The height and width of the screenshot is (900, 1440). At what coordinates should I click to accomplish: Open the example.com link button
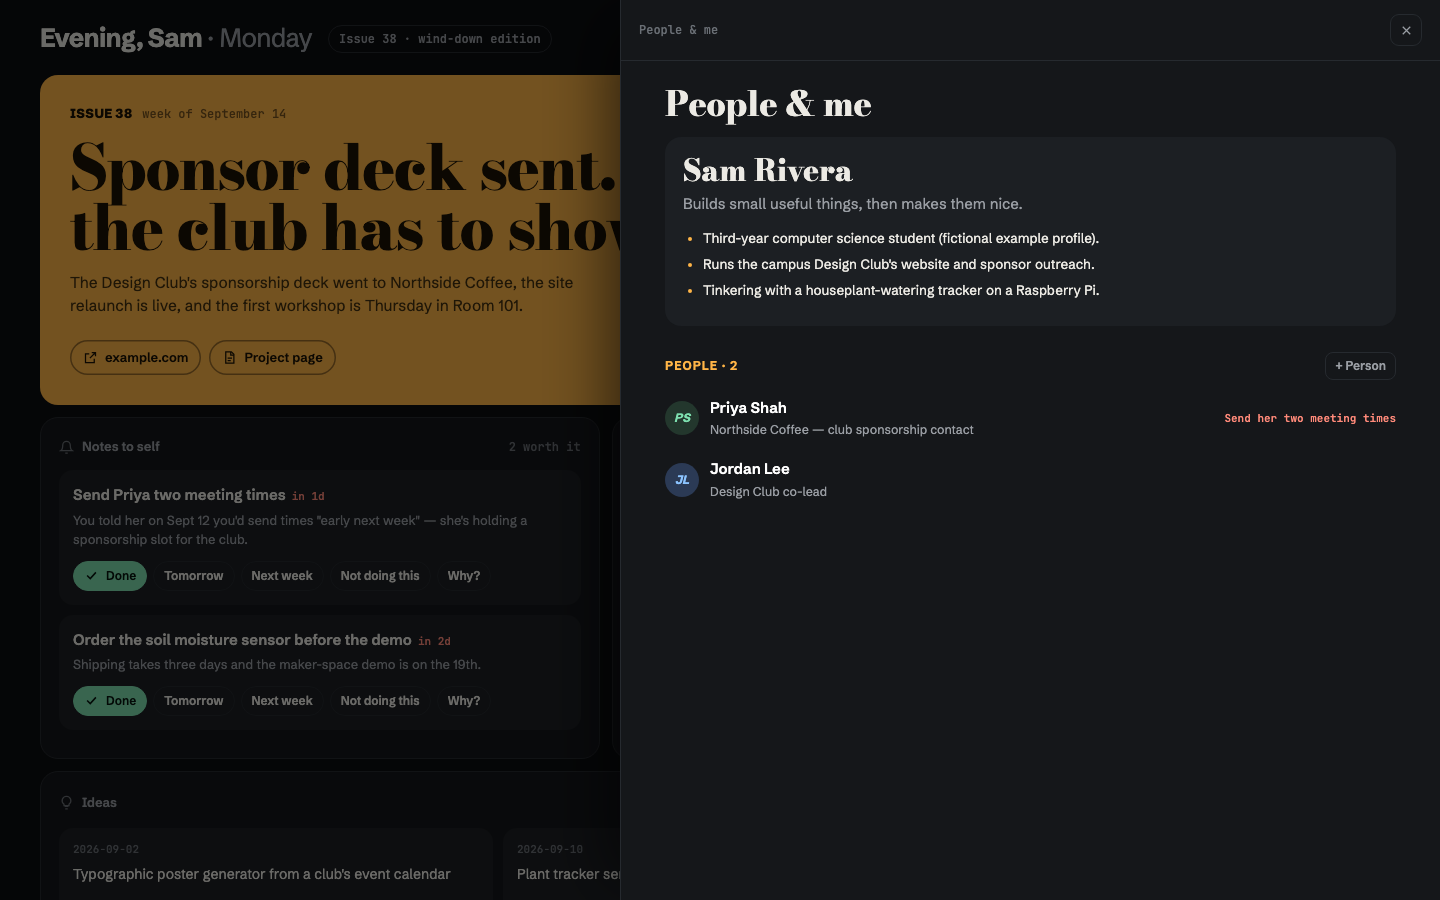135,357
